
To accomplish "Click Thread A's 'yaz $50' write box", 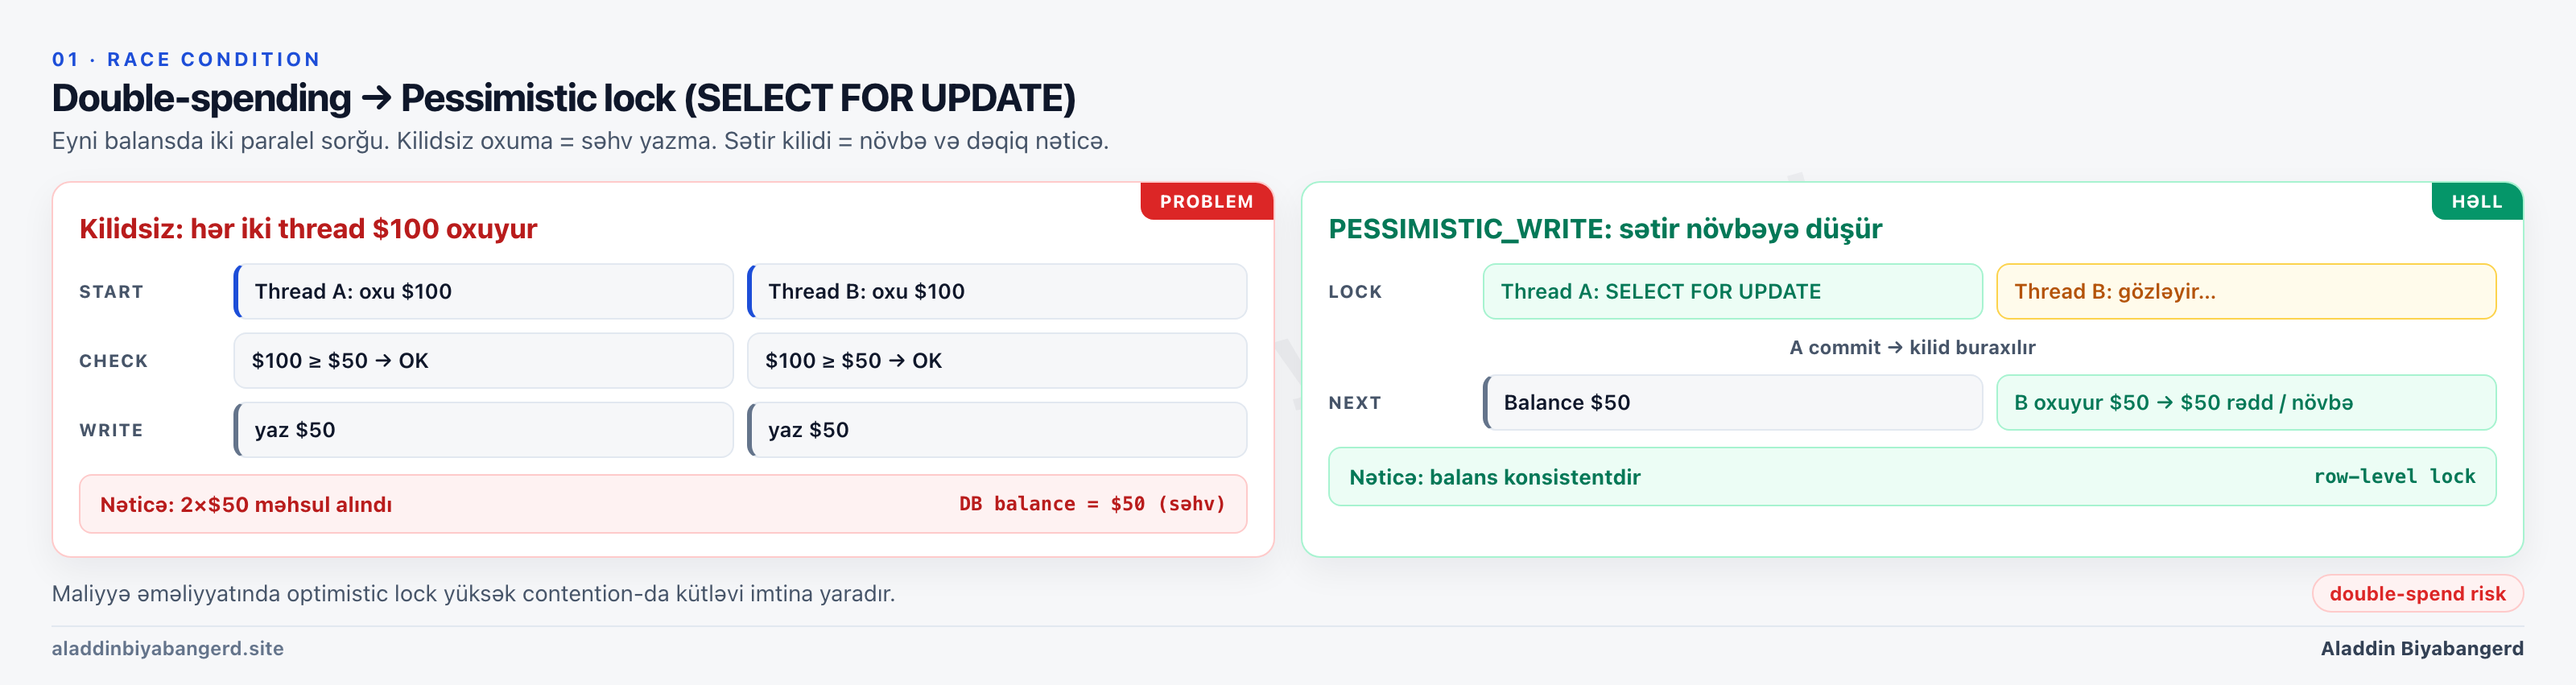I will (x=484, y=430).
